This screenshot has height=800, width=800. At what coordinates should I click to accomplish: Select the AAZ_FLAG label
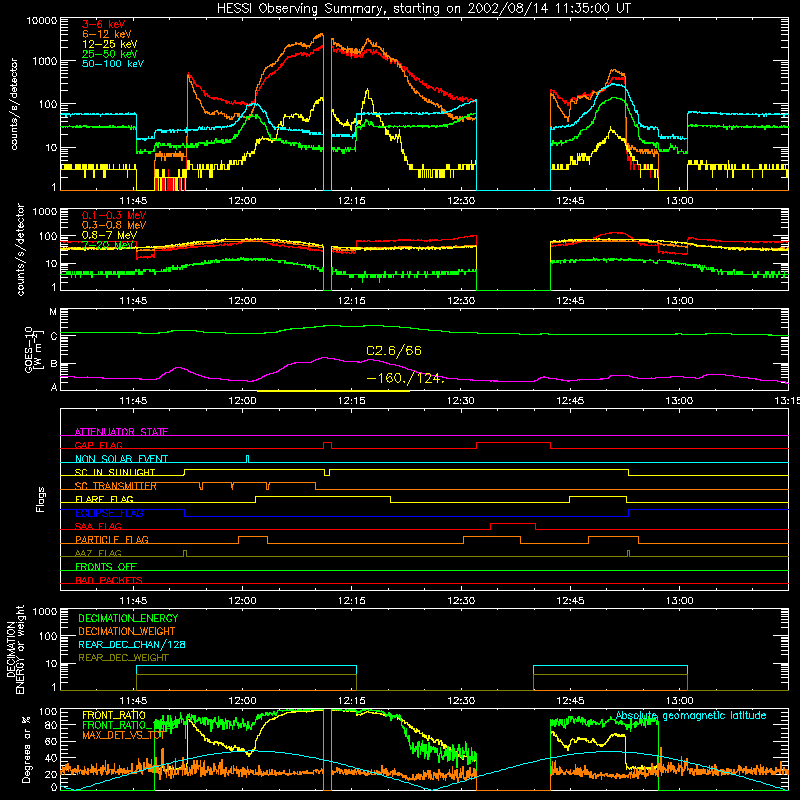pos(98,553)
